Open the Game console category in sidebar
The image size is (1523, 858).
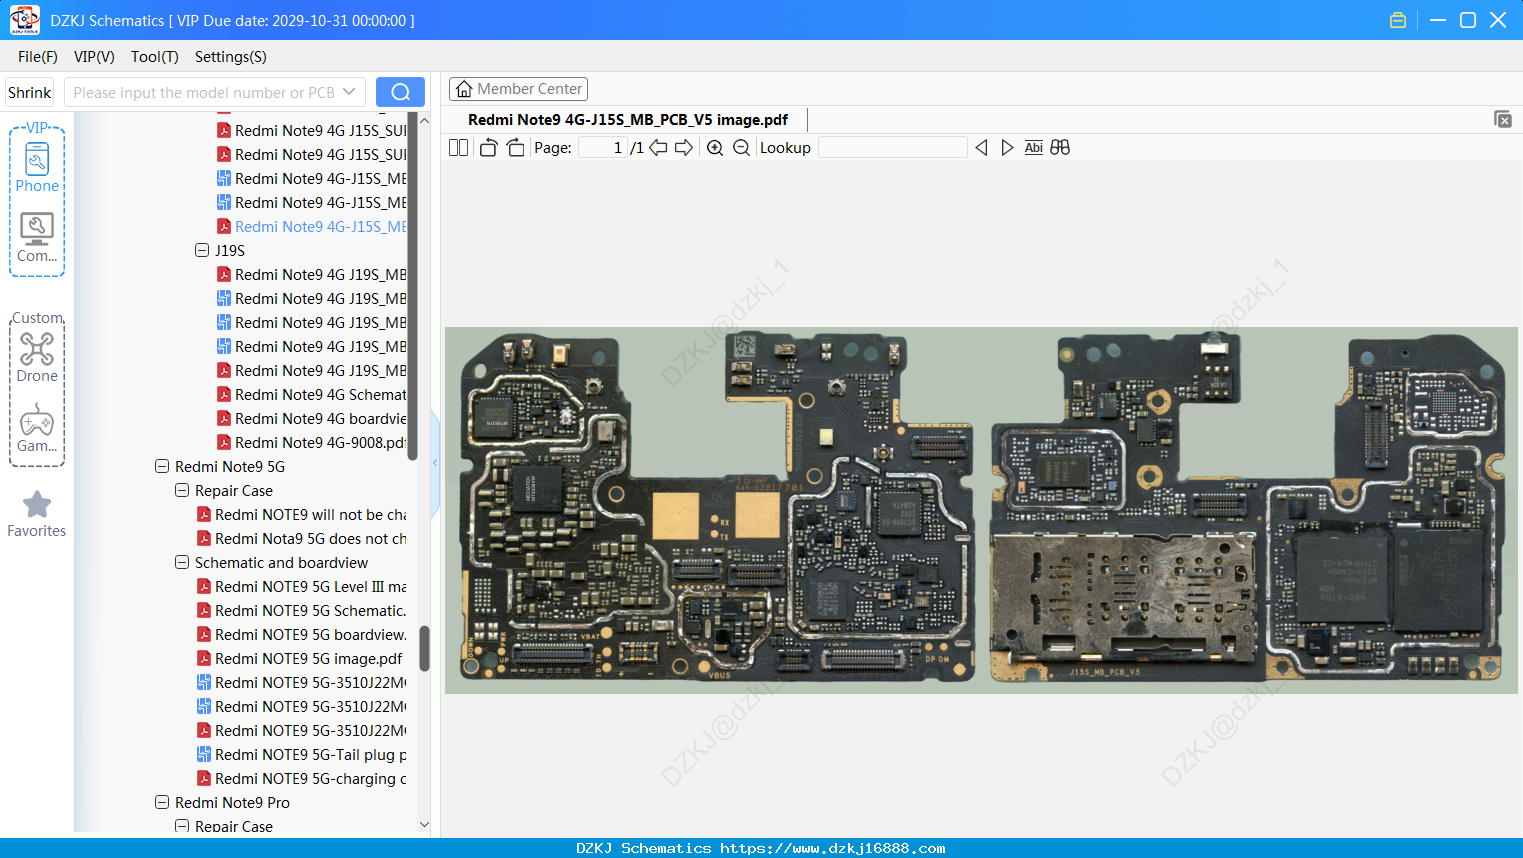tap(37, 428)
